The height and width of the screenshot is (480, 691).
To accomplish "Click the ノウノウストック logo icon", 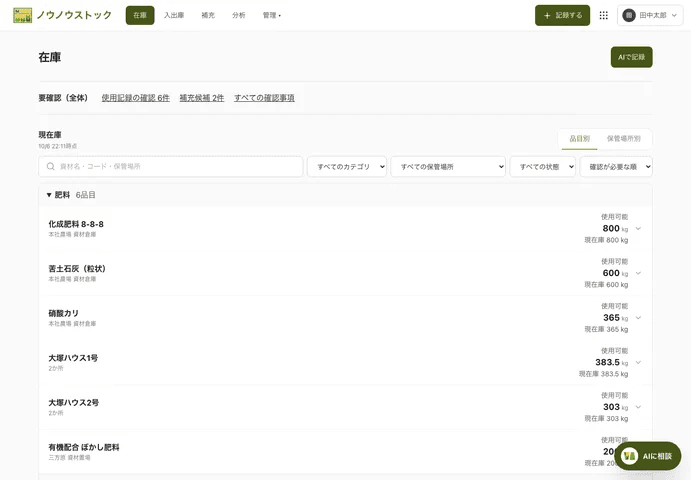I will (22, 15).
